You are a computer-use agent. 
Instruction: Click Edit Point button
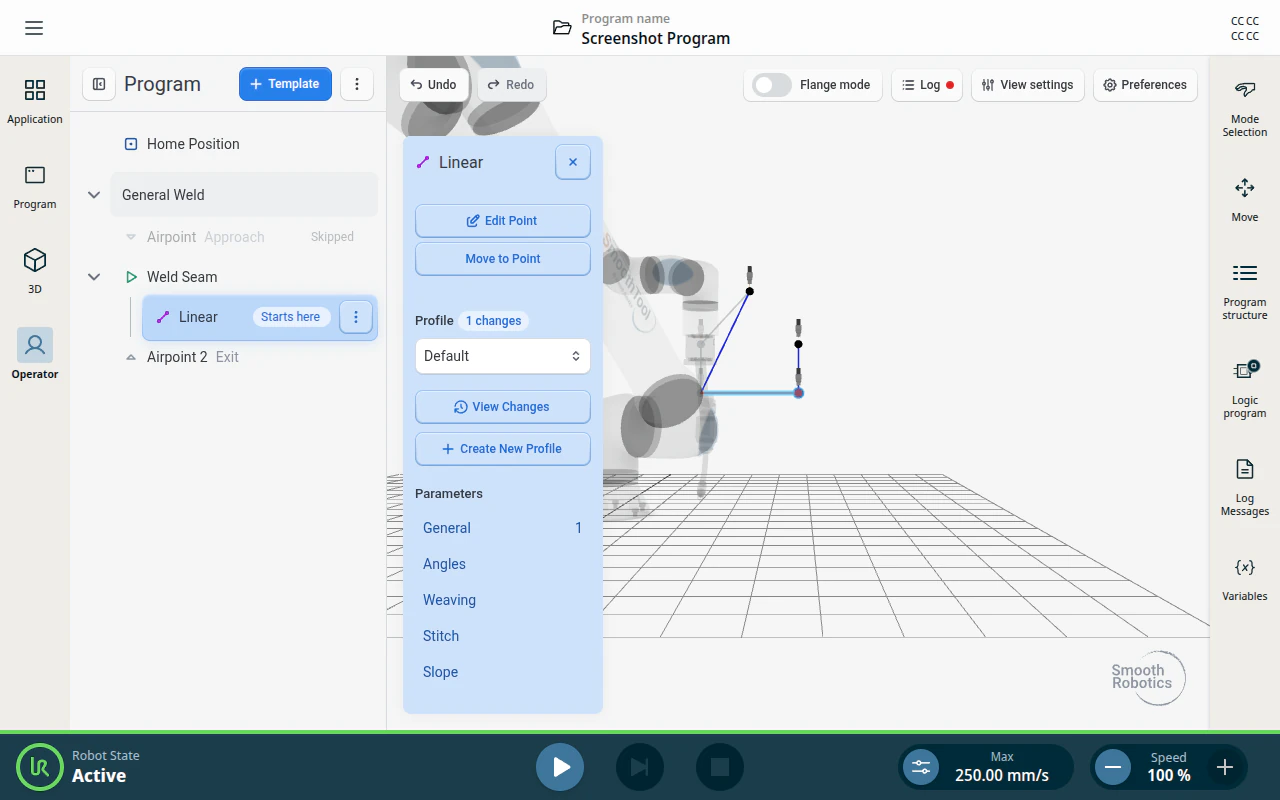(503, 221)
